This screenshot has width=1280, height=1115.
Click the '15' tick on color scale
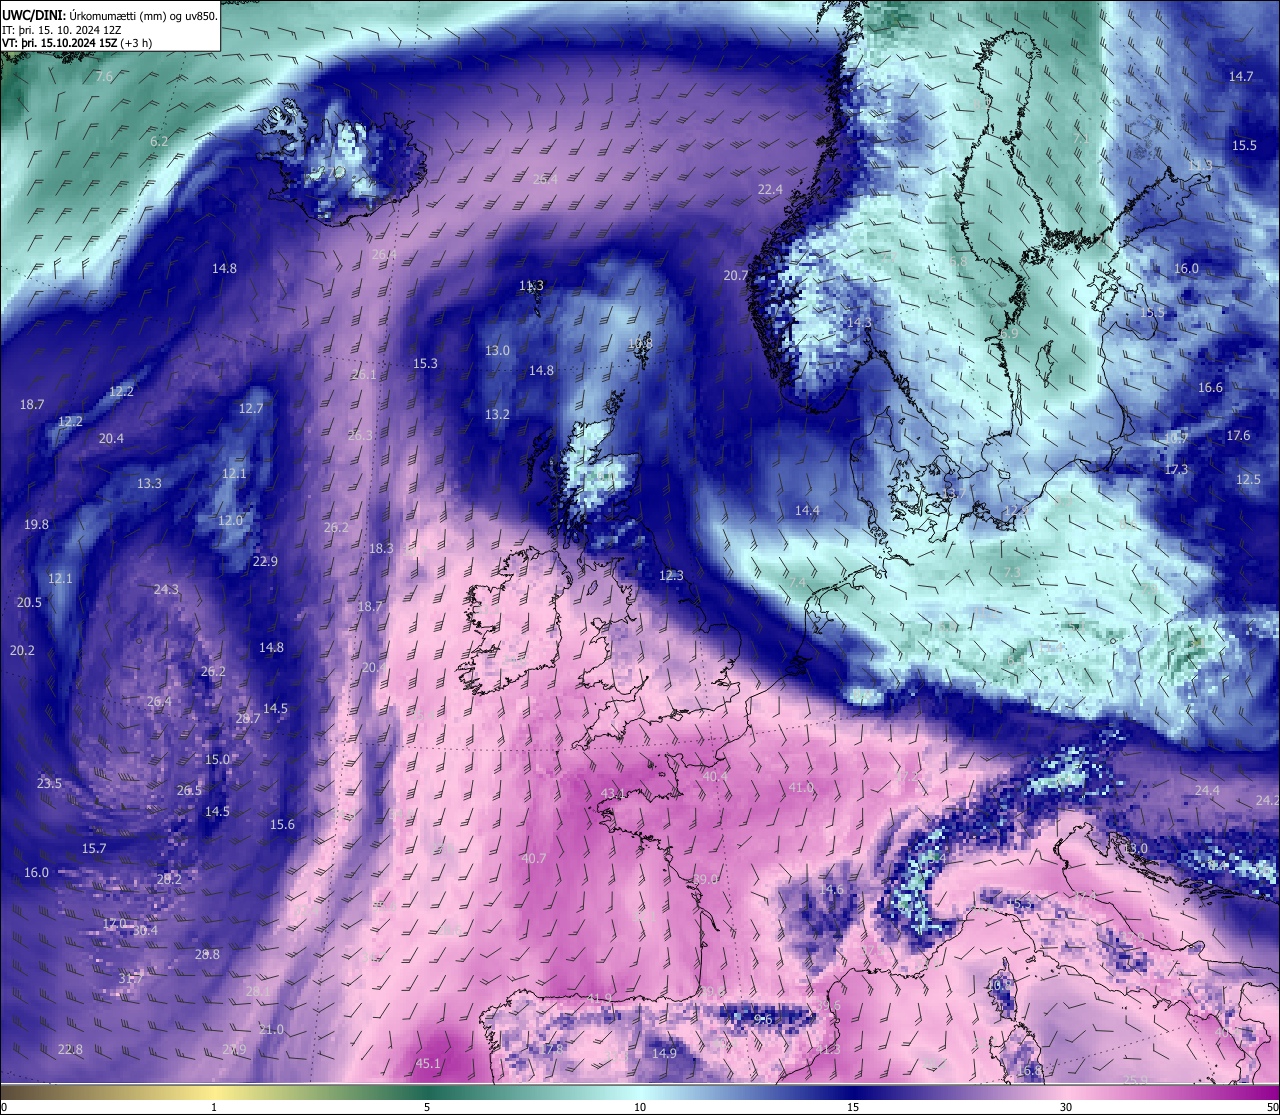853,1107
